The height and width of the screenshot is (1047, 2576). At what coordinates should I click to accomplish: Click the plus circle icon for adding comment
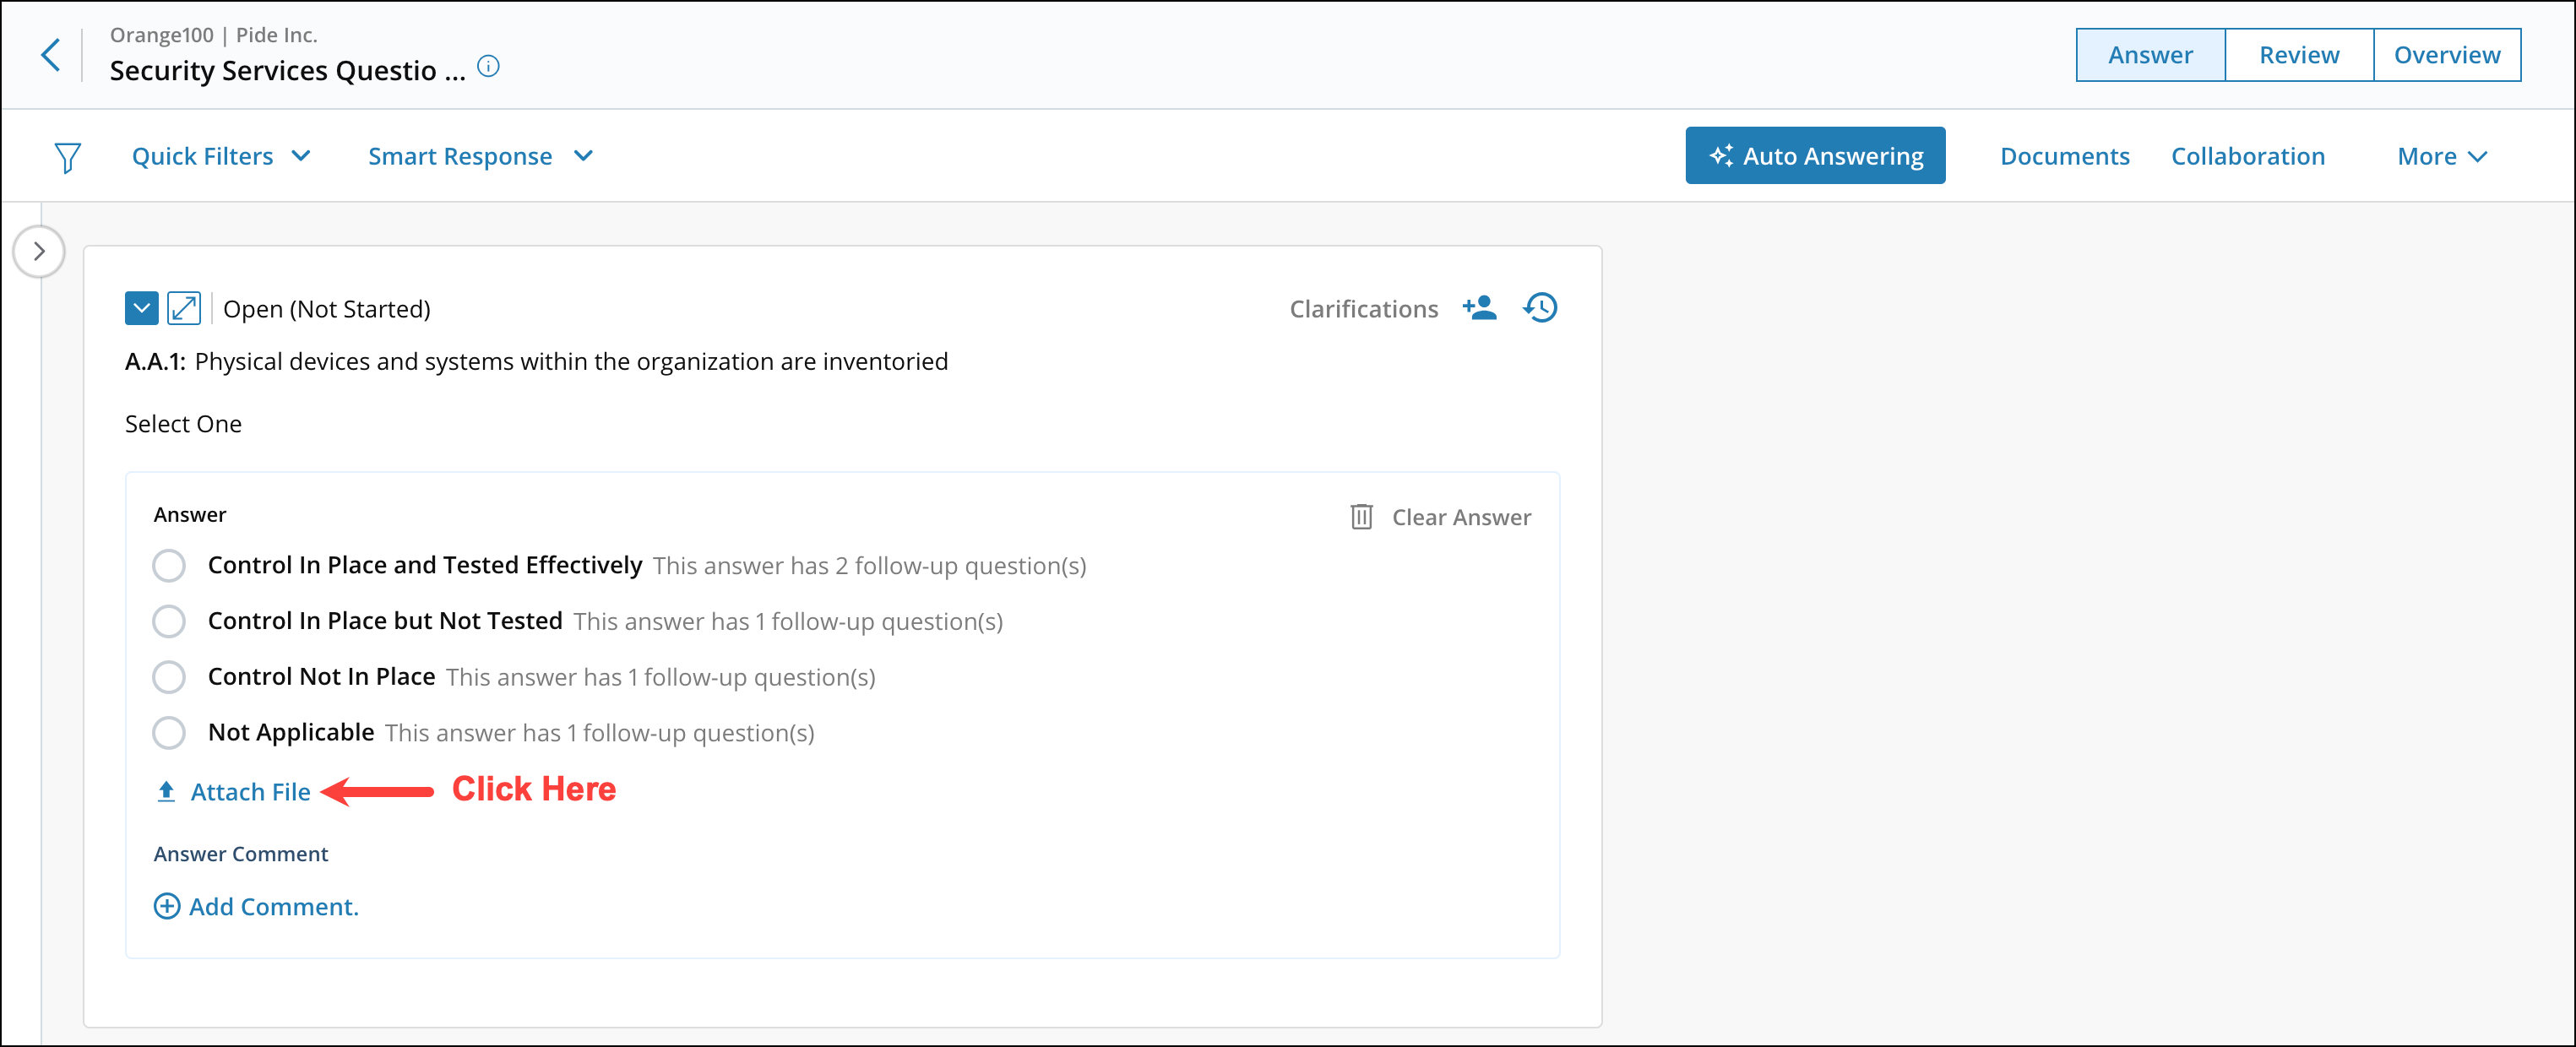pos(167,906)
